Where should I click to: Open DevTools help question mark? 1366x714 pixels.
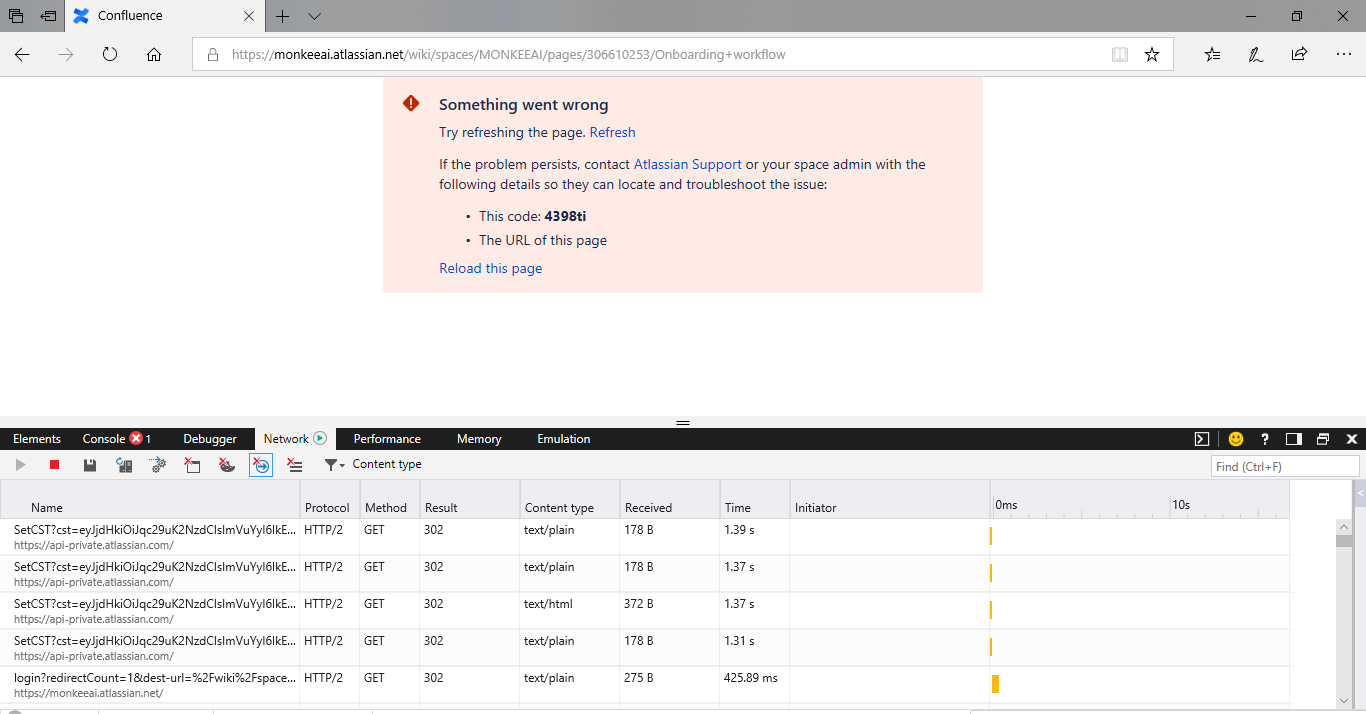coord(1265,439)
